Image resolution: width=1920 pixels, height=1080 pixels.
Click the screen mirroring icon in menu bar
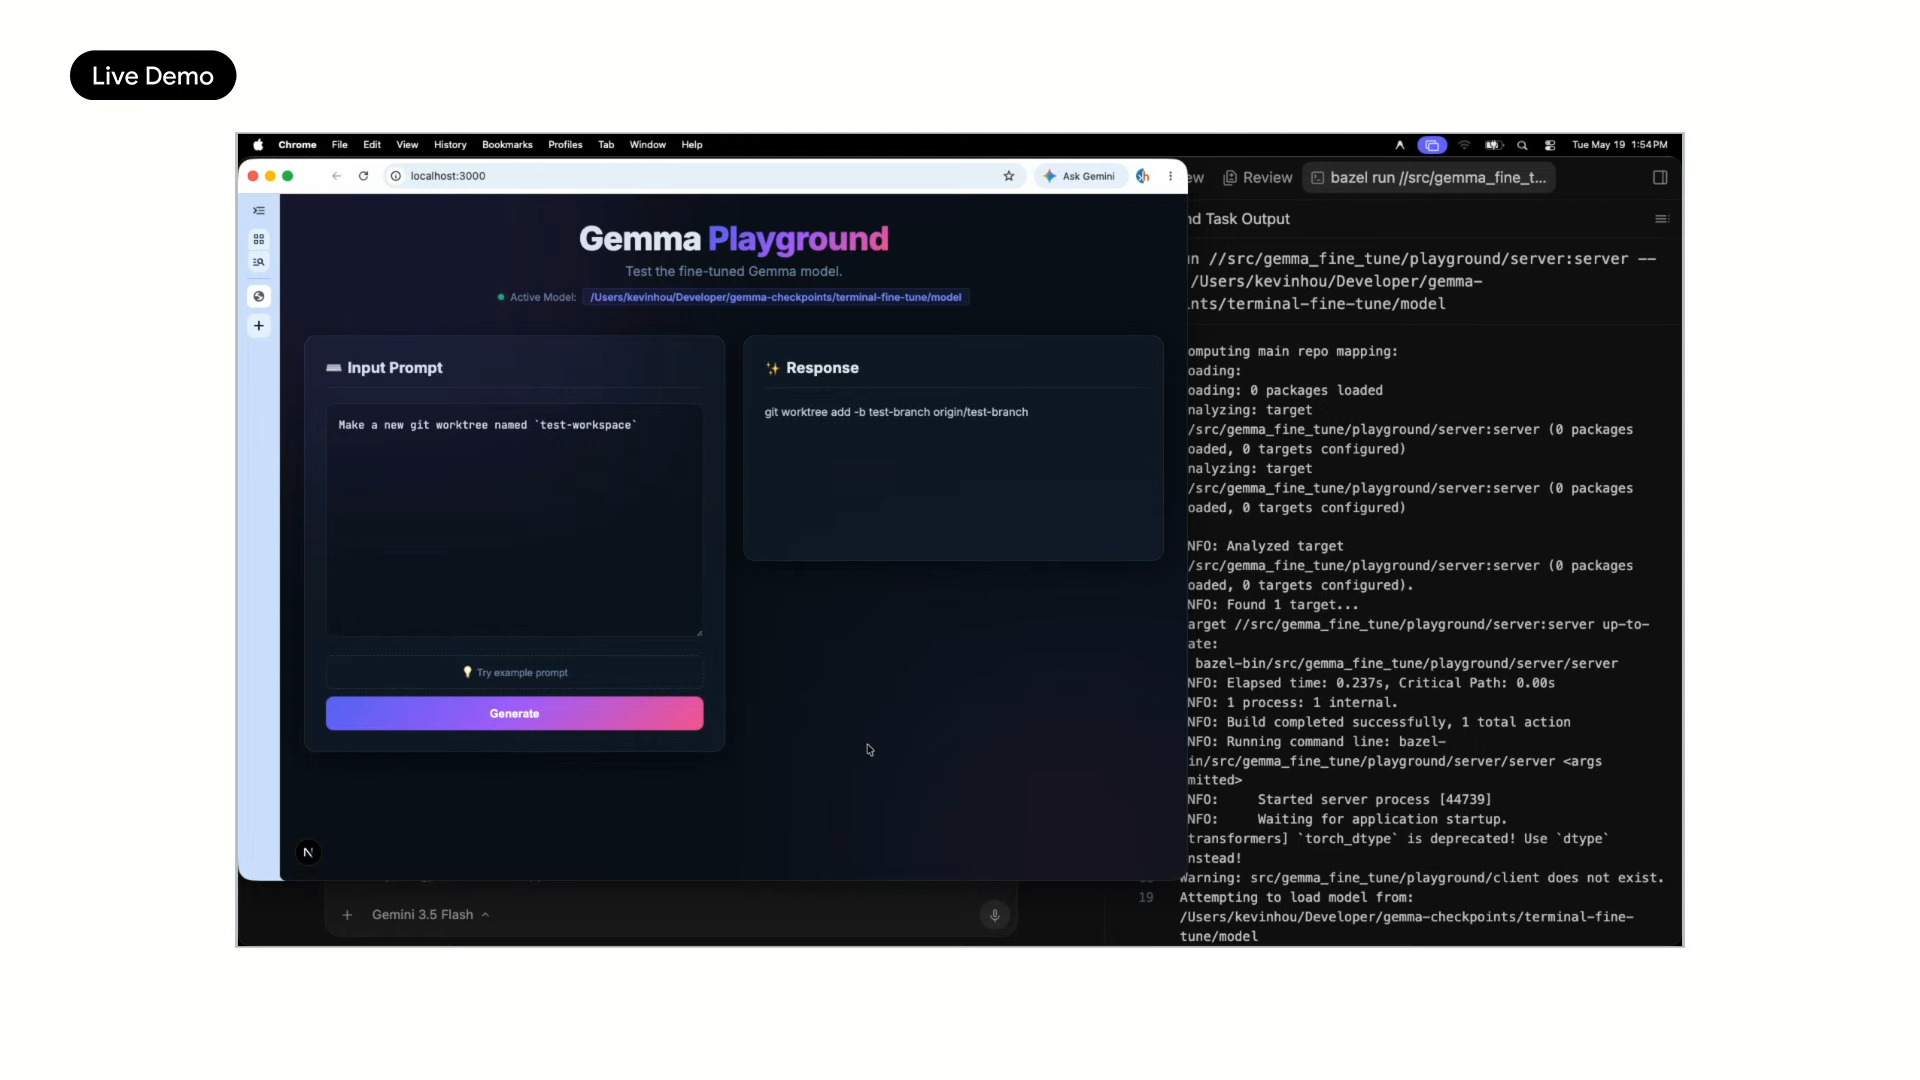(1432, 145)
